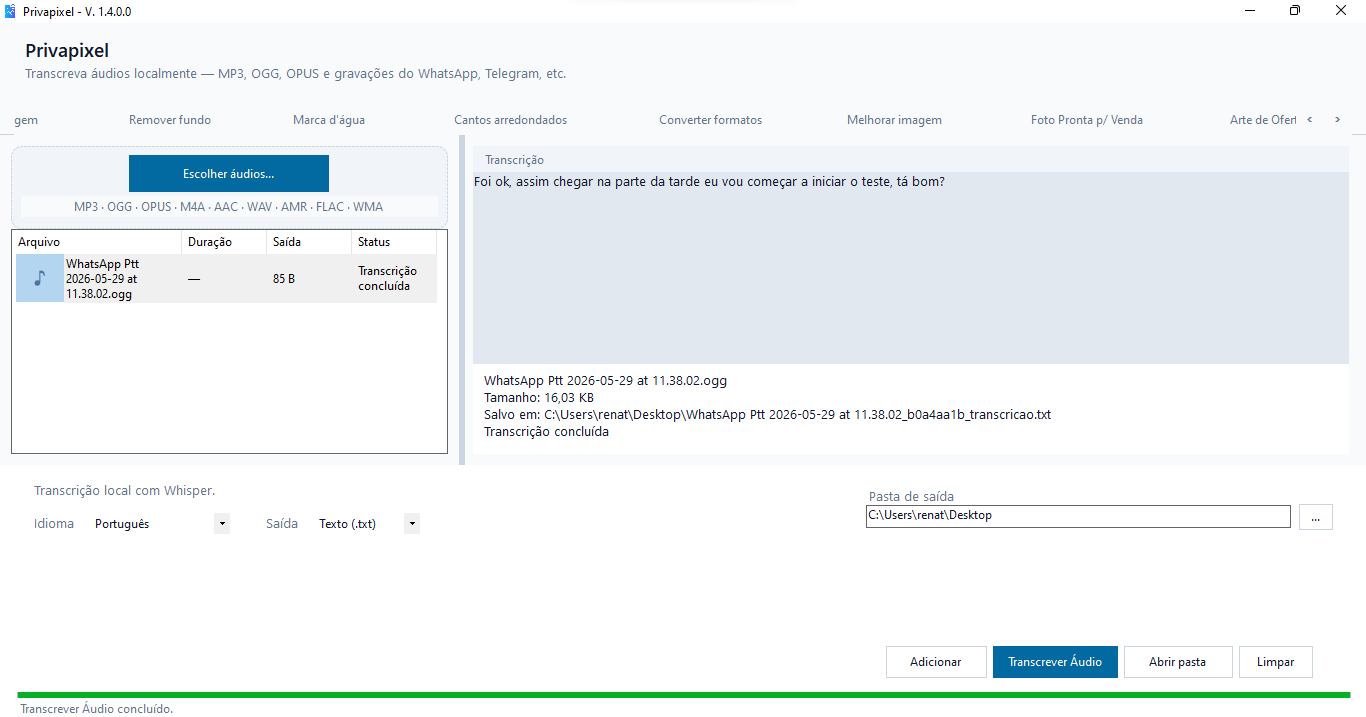Sort by the Duração column header
1366x717 pixels.
(223, 242)
